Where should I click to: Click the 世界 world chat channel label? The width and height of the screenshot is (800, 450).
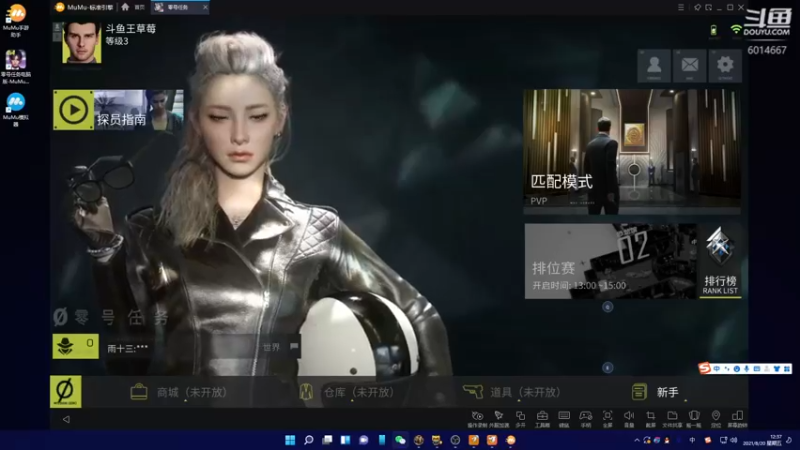pos(271,347)
